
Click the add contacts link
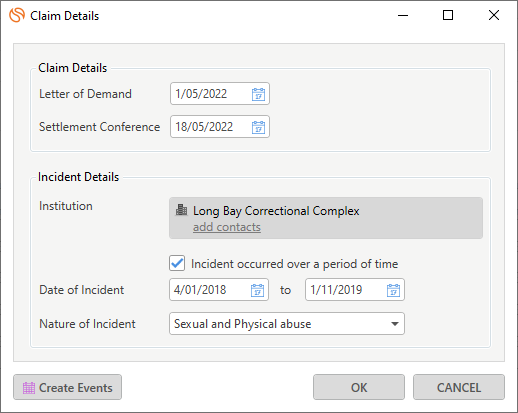[227, 227]
